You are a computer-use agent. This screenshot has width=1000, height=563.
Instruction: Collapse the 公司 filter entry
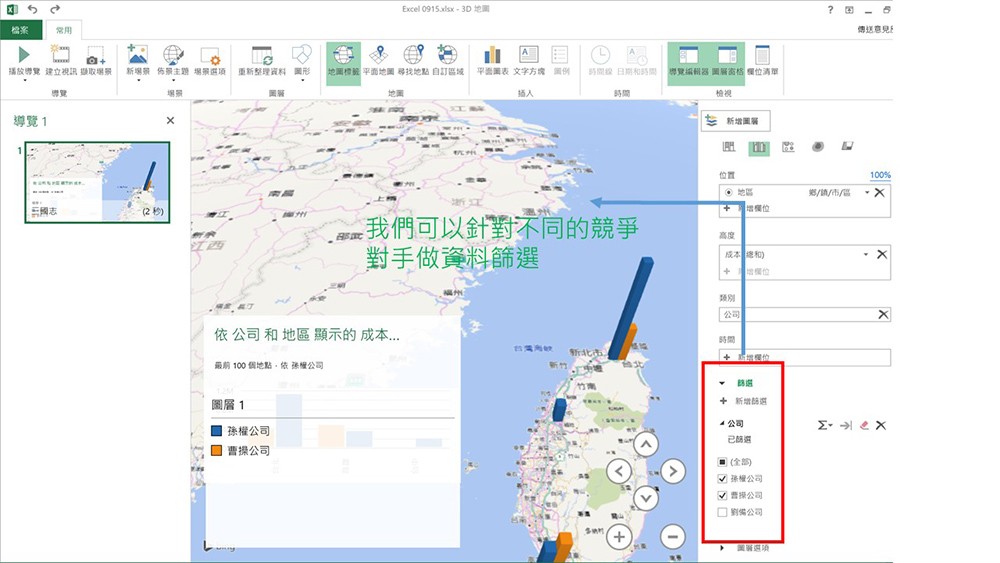pyautogui.click(x=722, y=423)
